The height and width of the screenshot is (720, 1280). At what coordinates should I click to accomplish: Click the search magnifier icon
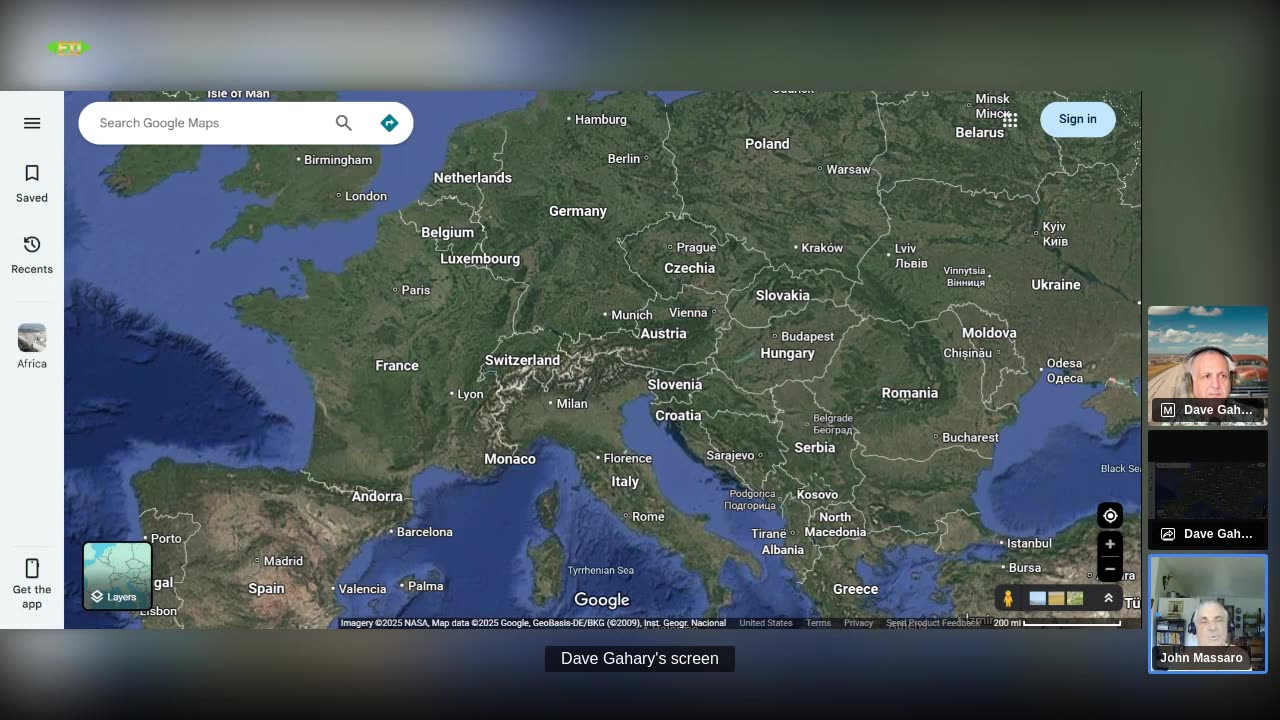pos(344,123)
